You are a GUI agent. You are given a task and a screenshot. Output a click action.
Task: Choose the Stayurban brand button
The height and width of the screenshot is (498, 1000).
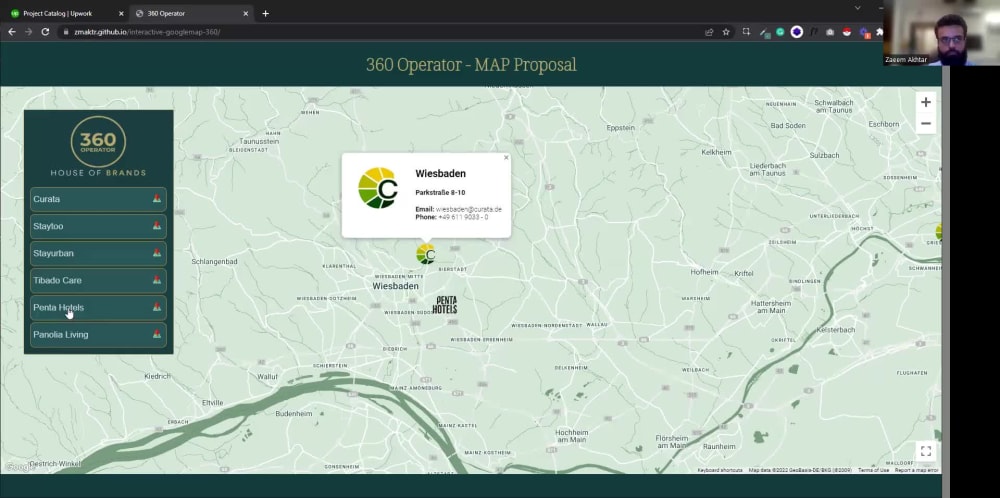[98, 253]
